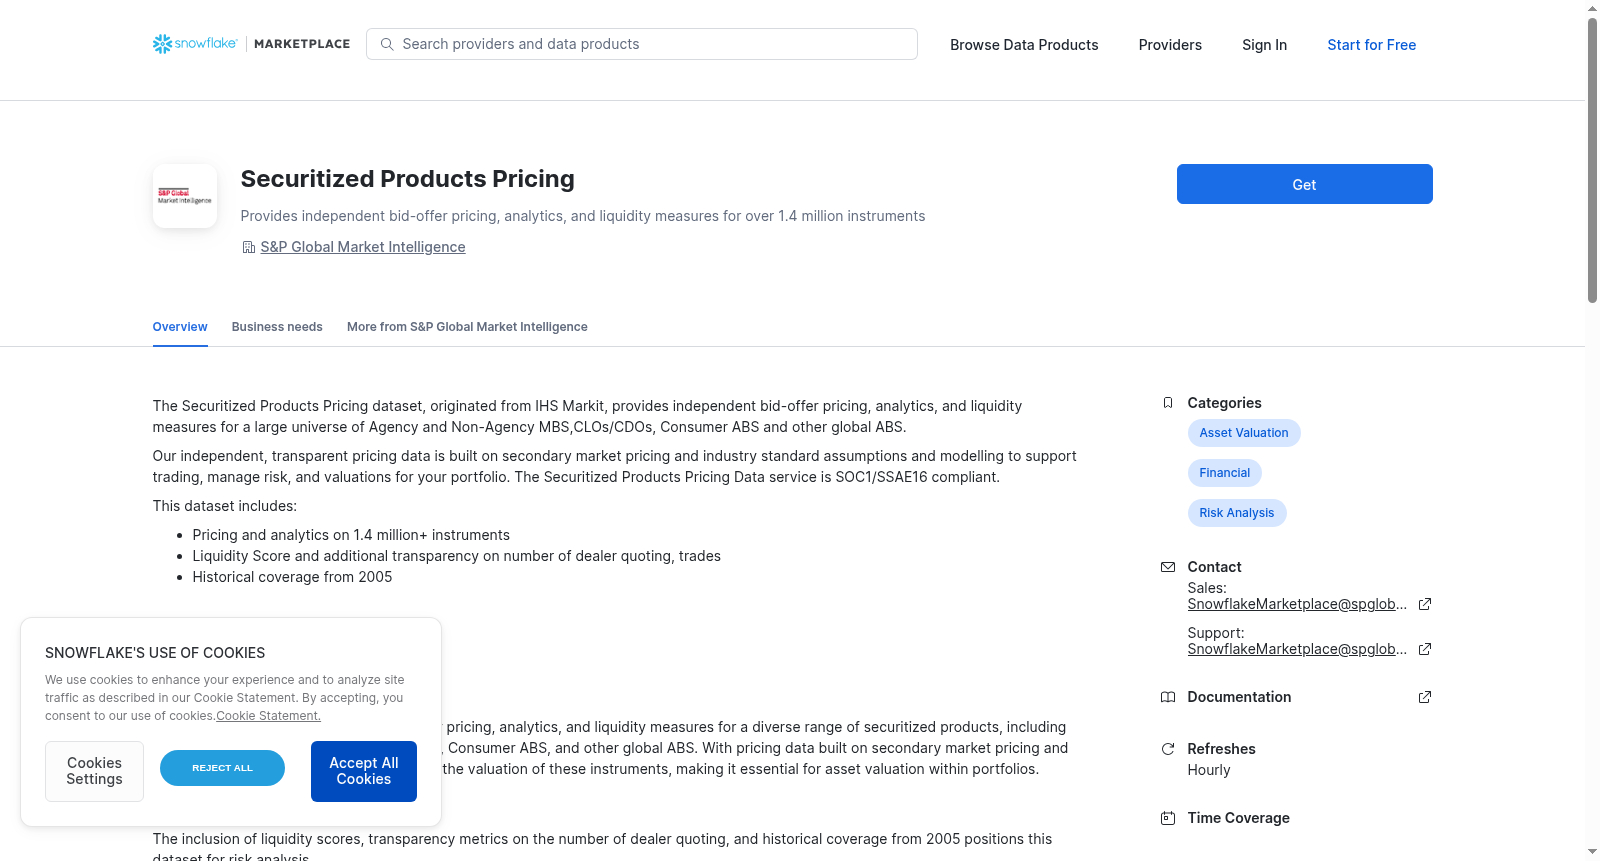Image resolution: width=1600 pixels, height=861 pixels.
Task: Click the Refreshes circular arrow icon
Action: click(1168, 749)
